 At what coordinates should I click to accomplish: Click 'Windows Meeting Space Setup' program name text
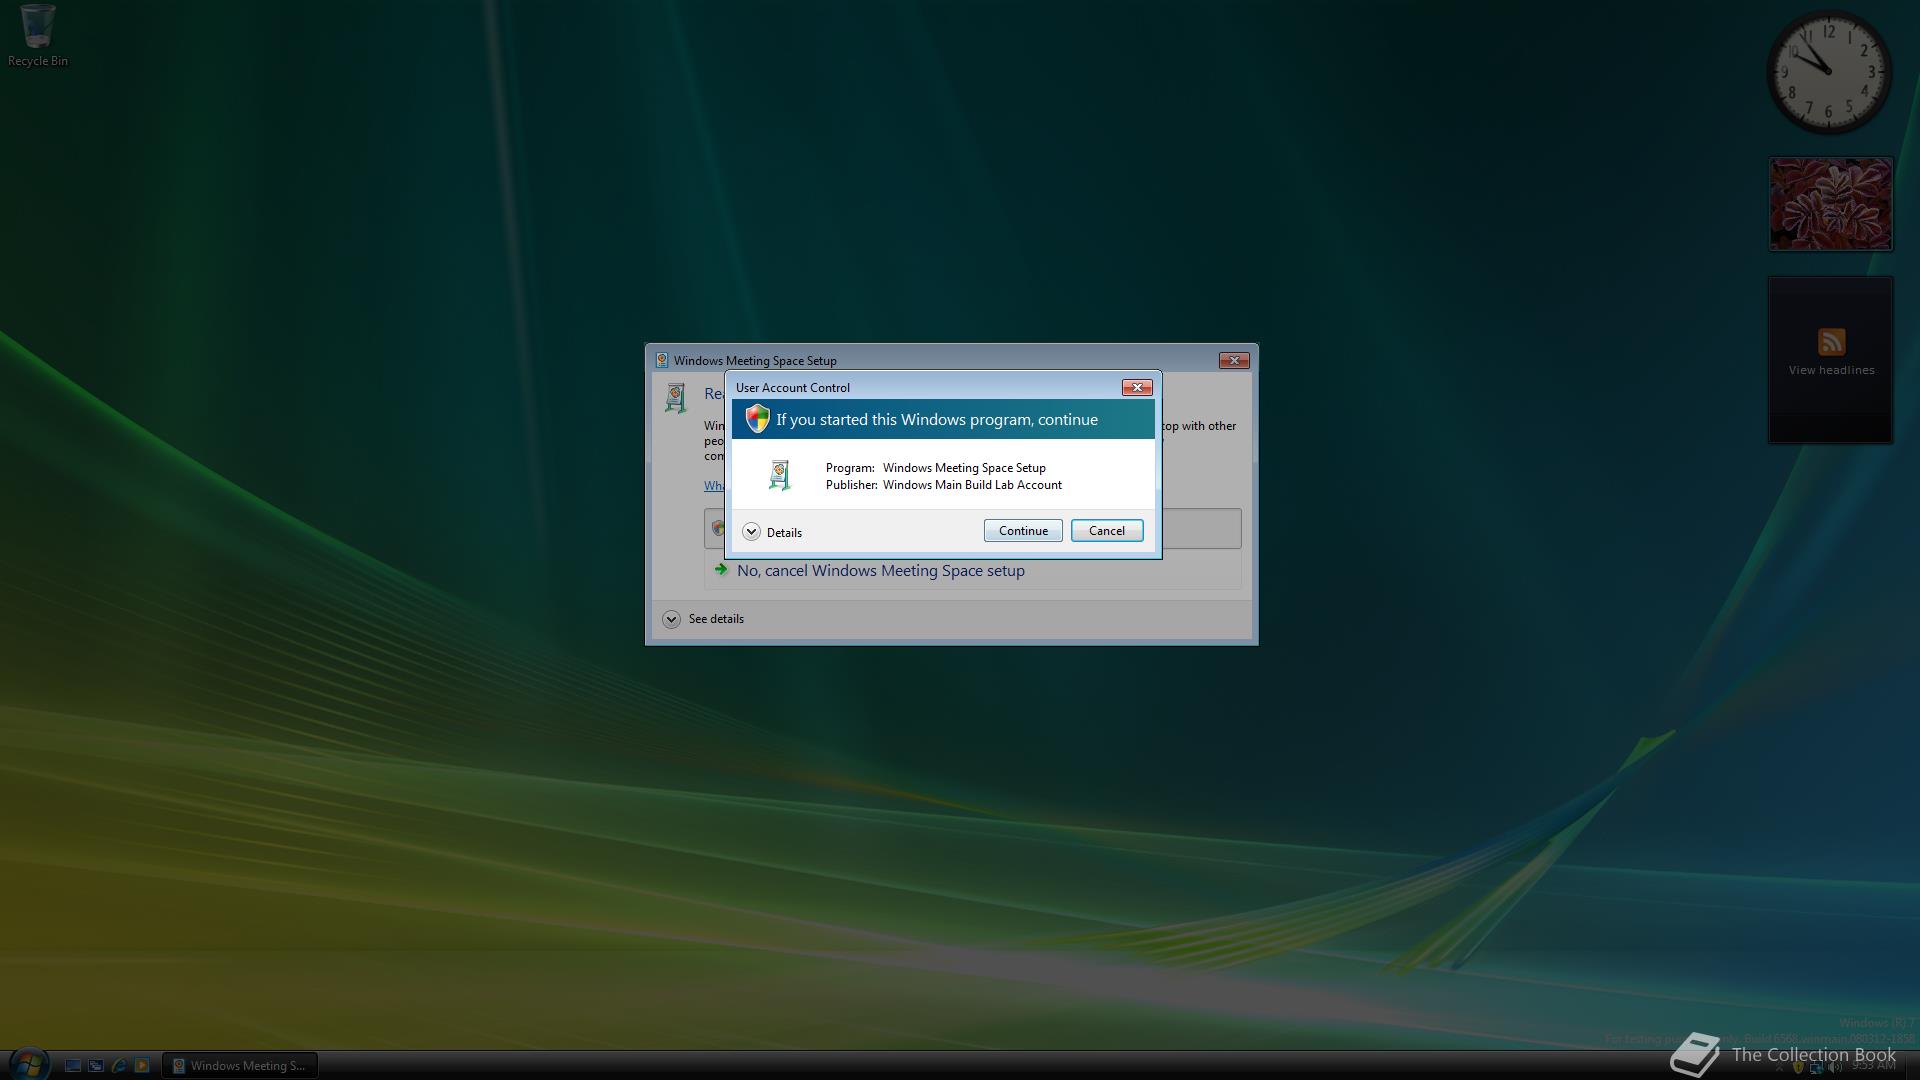964,468
